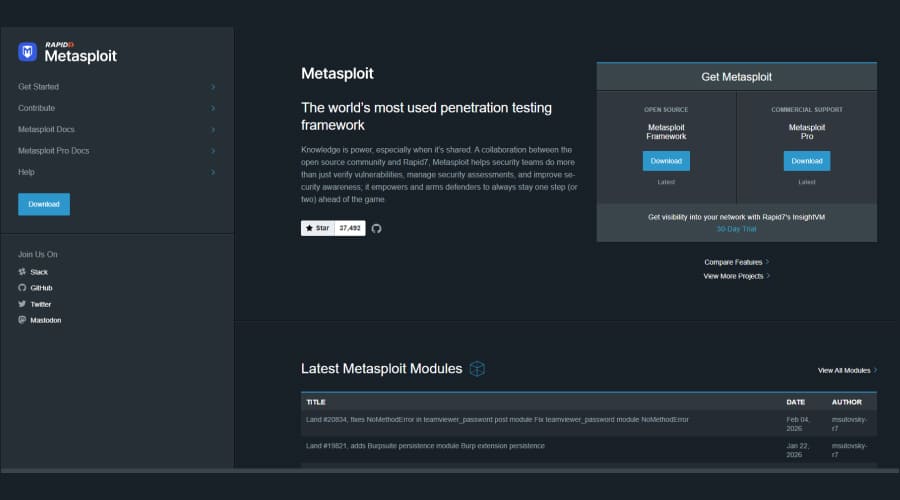Click the Latest Metasploit Modules heading

point(382,369)
